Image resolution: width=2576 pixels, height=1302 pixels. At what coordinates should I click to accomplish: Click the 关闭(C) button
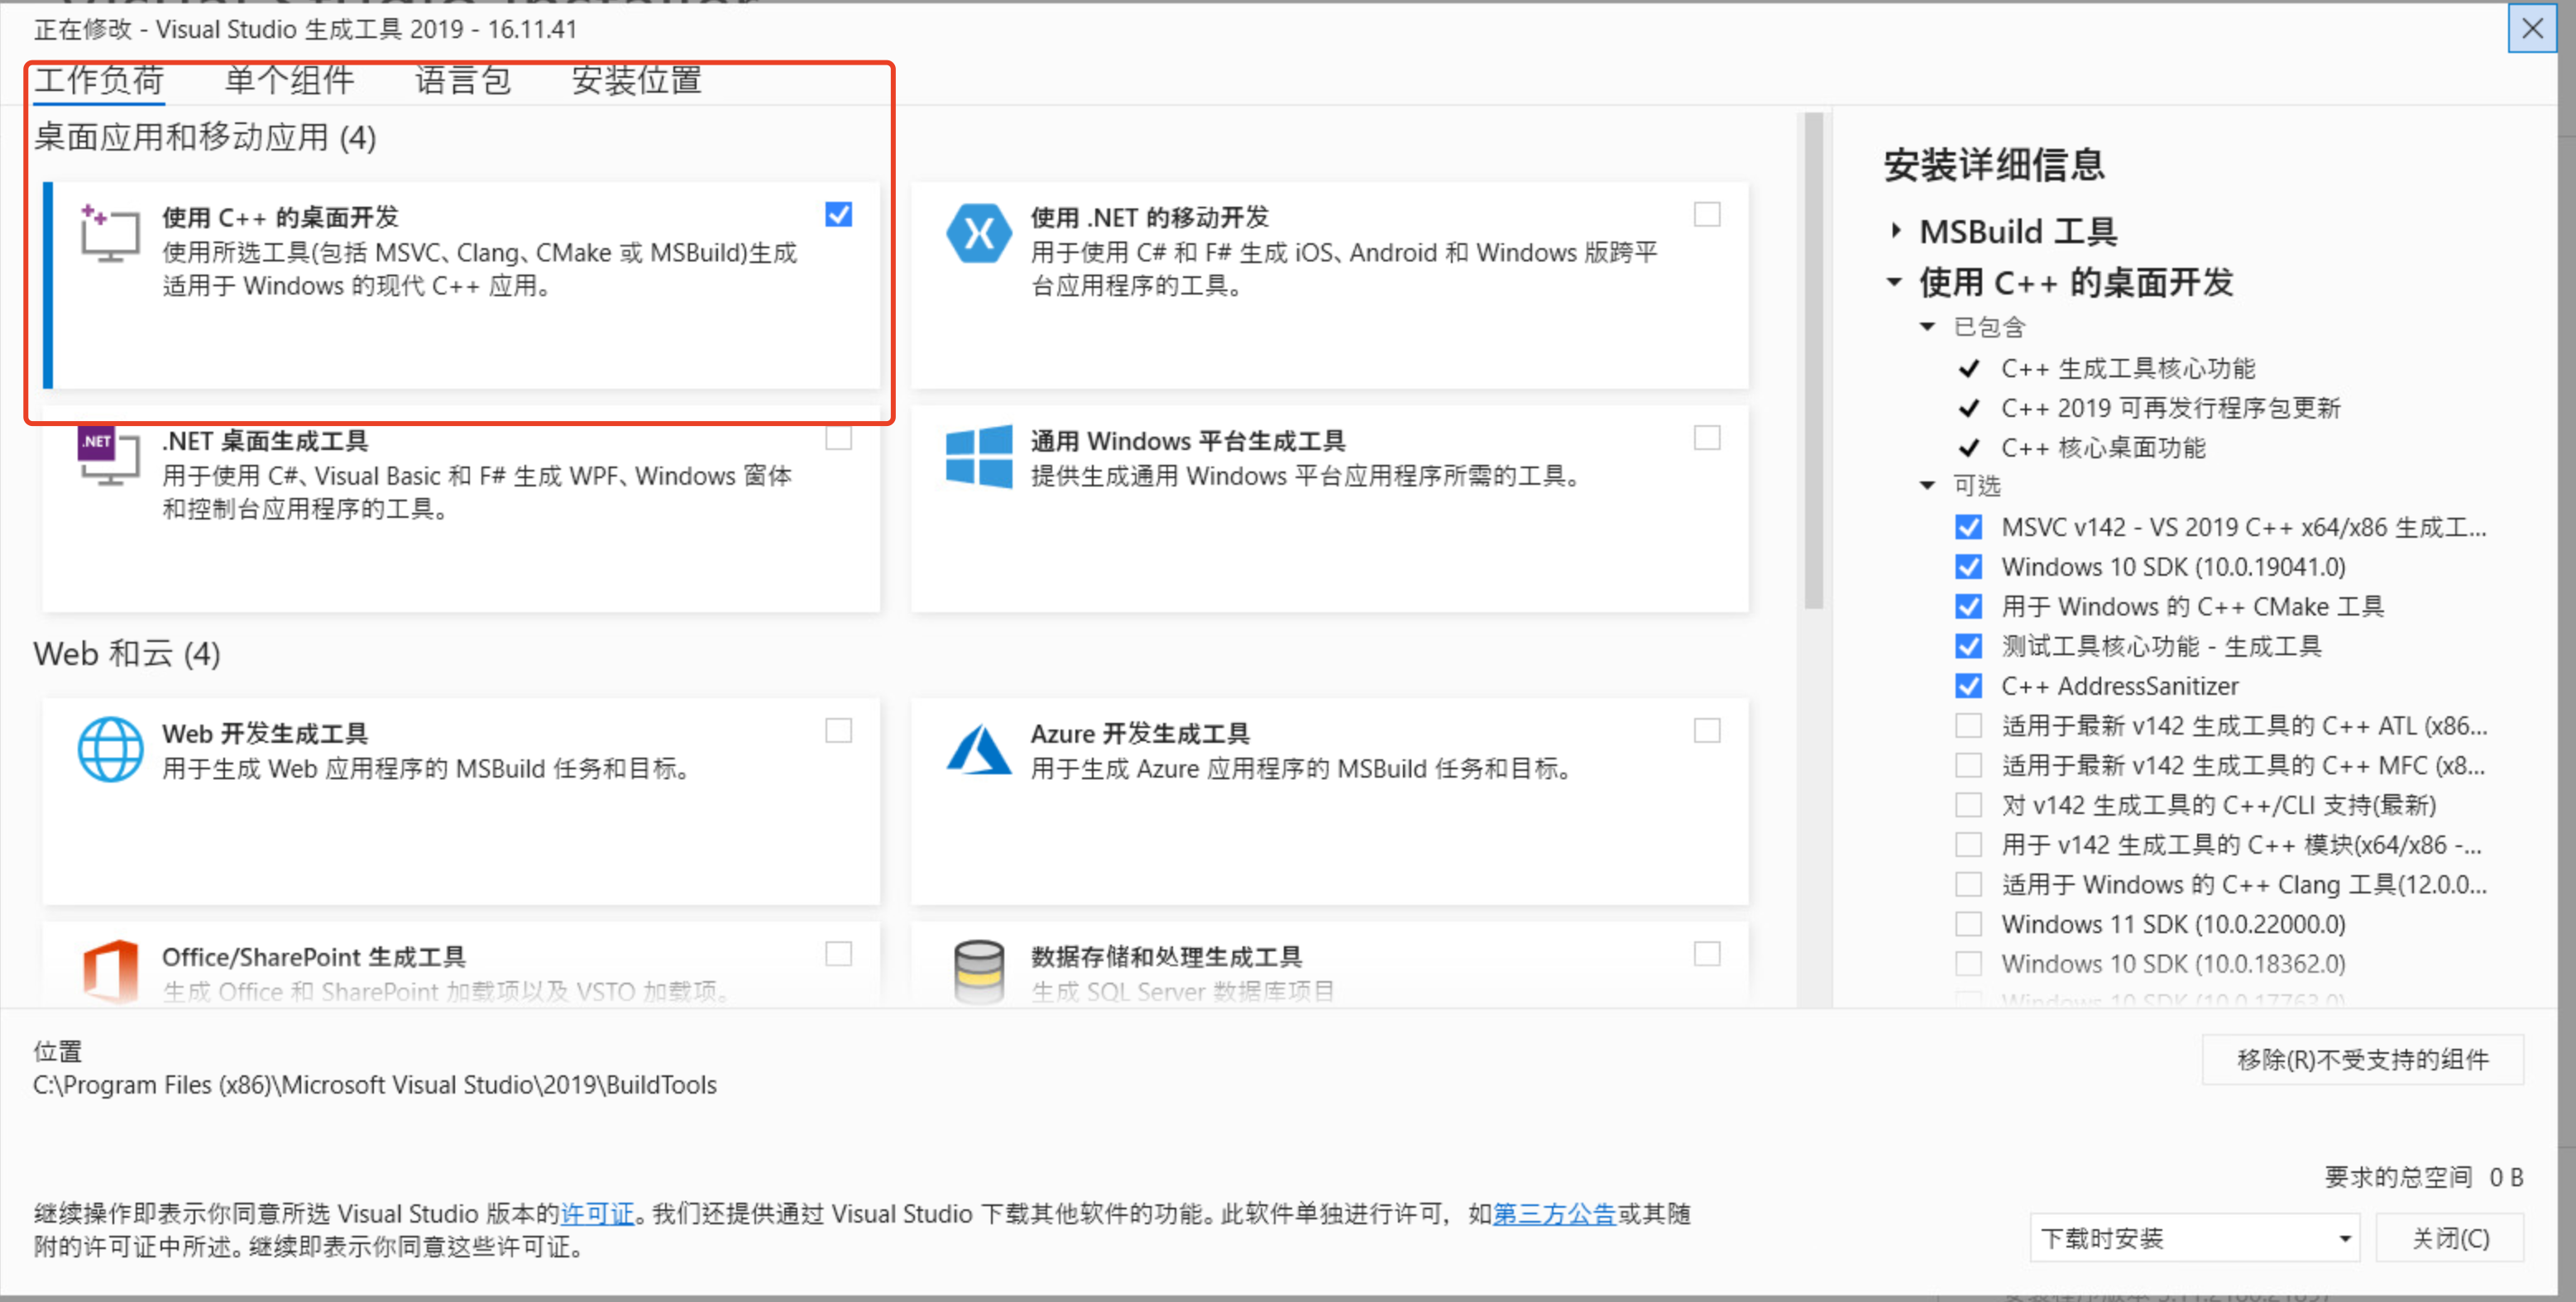(2449, 1238)
